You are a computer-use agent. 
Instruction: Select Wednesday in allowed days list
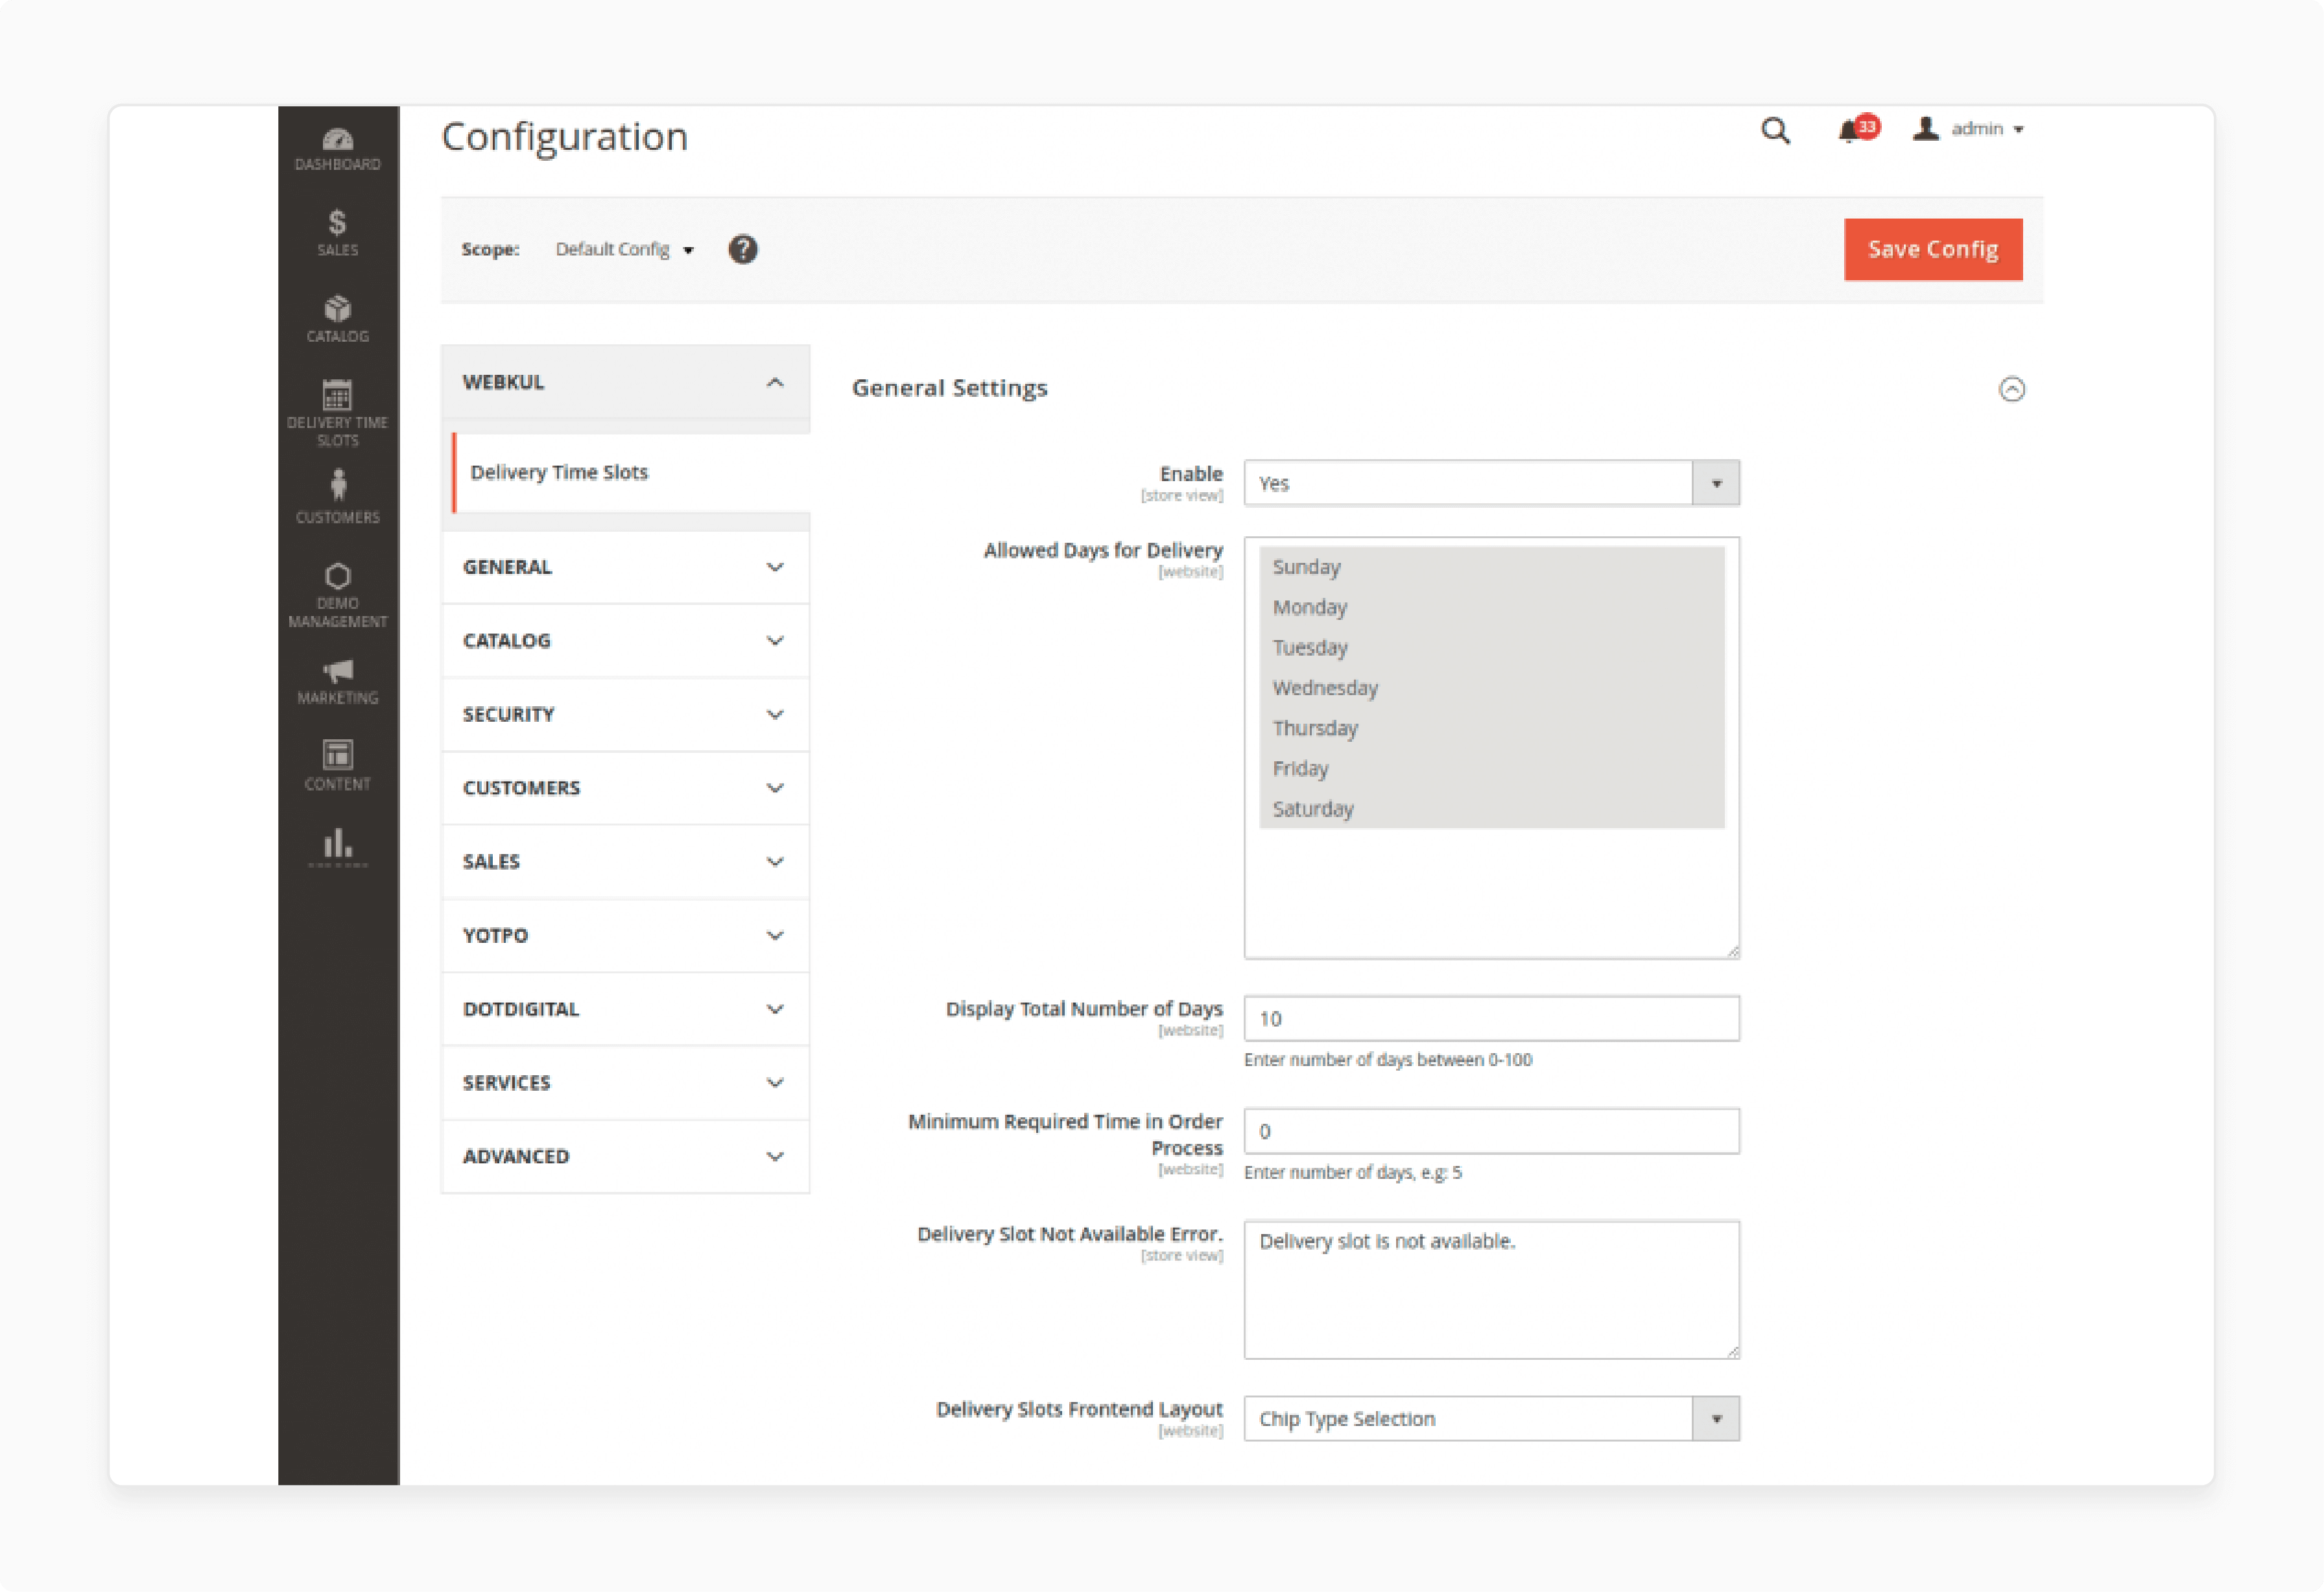click(1491, 688)
